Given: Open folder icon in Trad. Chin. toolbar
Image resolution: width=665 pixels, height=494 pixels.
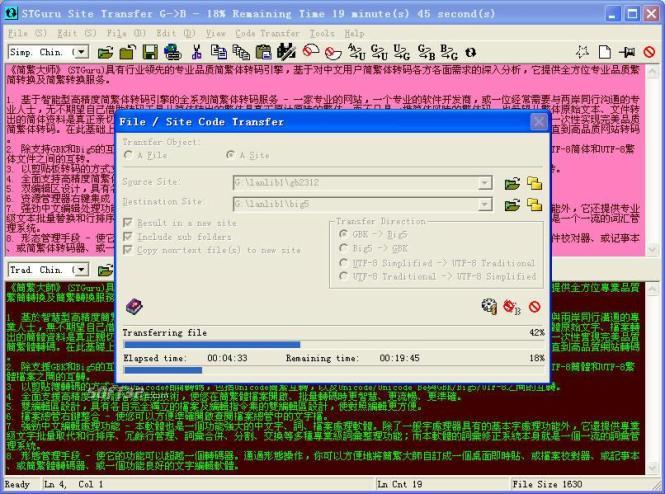Looking at the screenshot, I should [x=105, y=270].
